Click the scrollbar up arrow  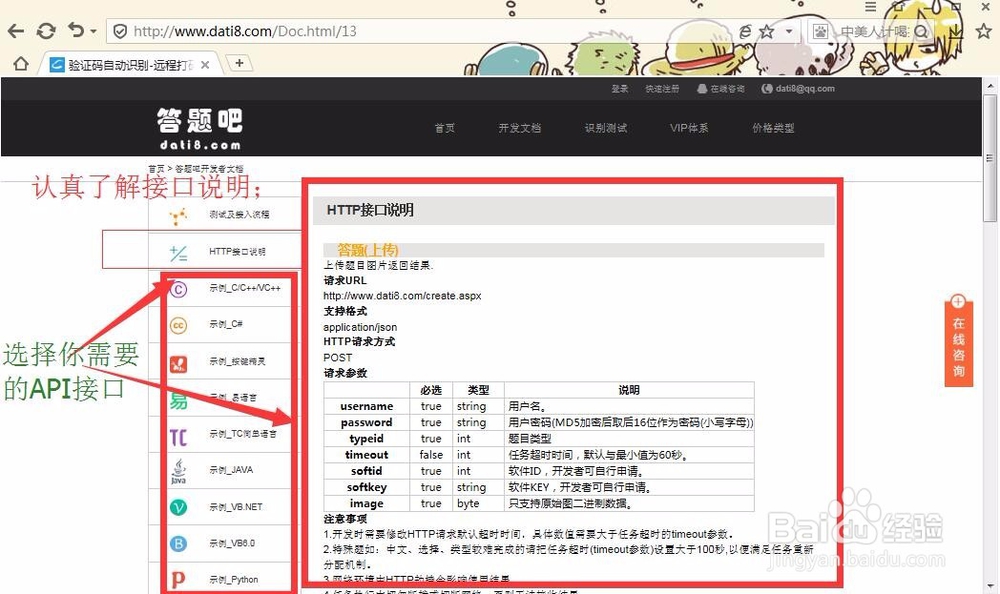990,86
